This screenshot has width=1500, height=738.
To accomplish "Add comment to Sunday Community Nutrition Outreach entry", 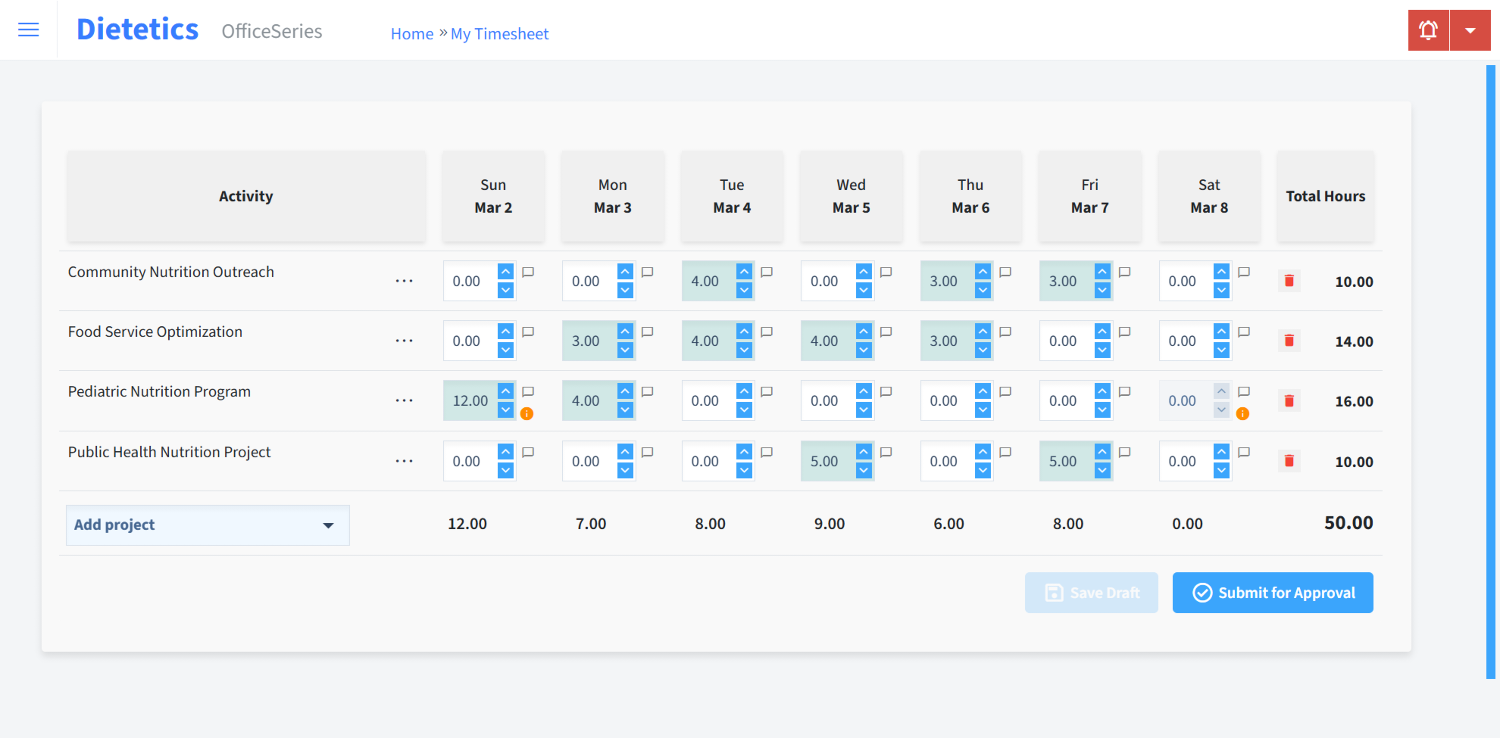I will coord(528,271).
